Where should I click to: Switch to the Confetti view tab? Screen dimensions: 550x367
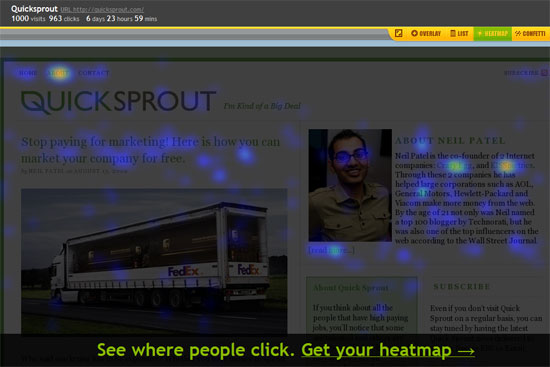point(530,33)
